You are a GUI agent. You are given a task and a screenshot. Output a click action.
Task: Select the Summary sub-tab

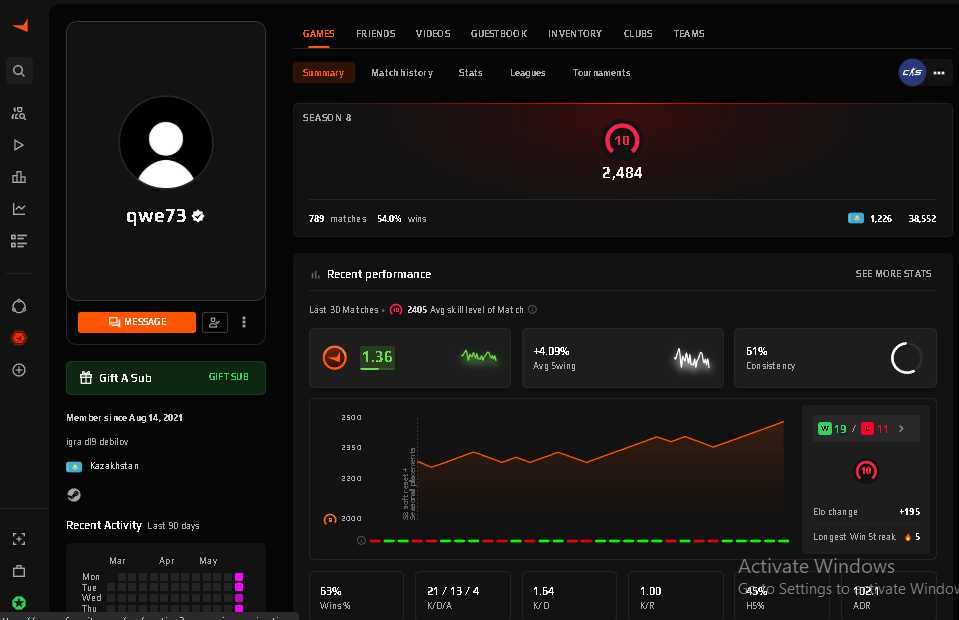click(x=324, y=73)
